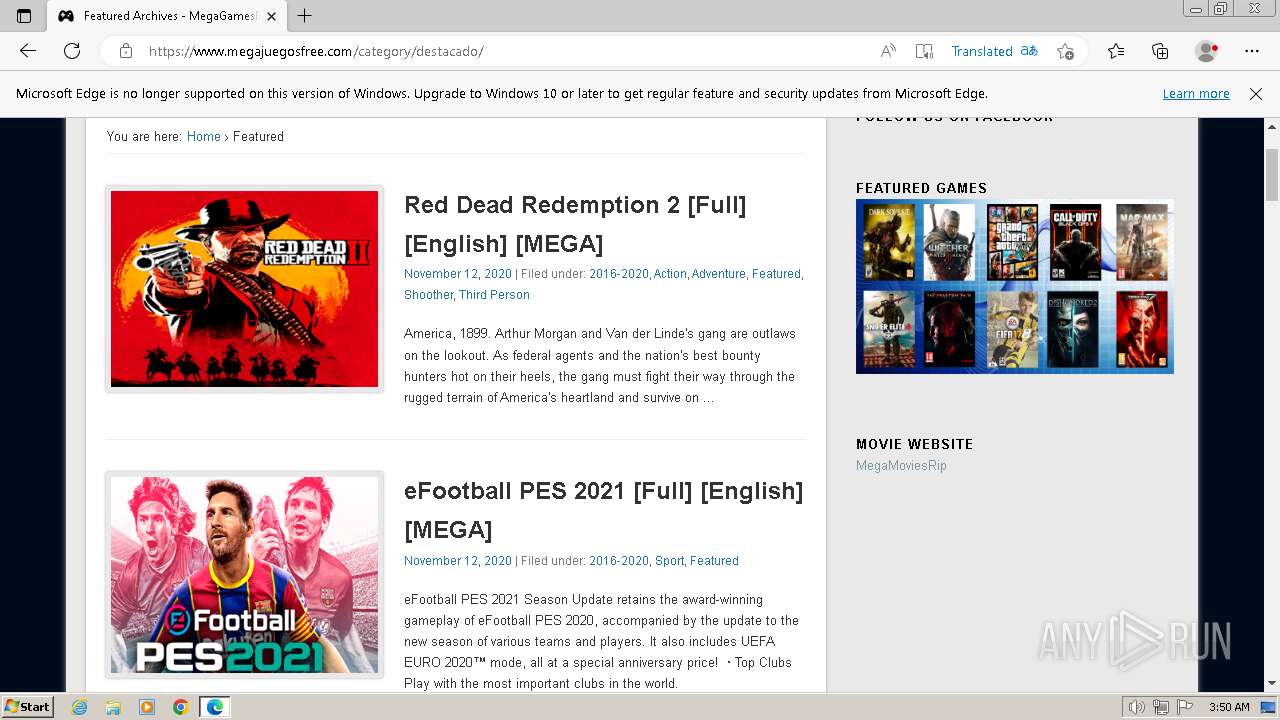
Task: Open Red Dead post's 2016-2020 category link
Action: point(619,274)
